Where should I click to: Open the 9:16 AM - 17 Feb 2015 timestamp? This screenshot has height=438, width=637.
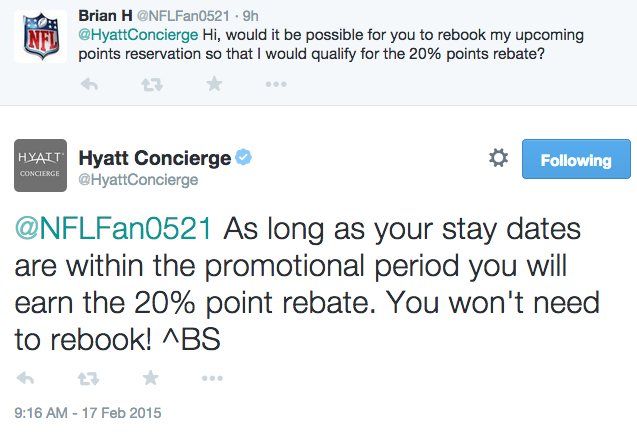click(x=88, y=413)
